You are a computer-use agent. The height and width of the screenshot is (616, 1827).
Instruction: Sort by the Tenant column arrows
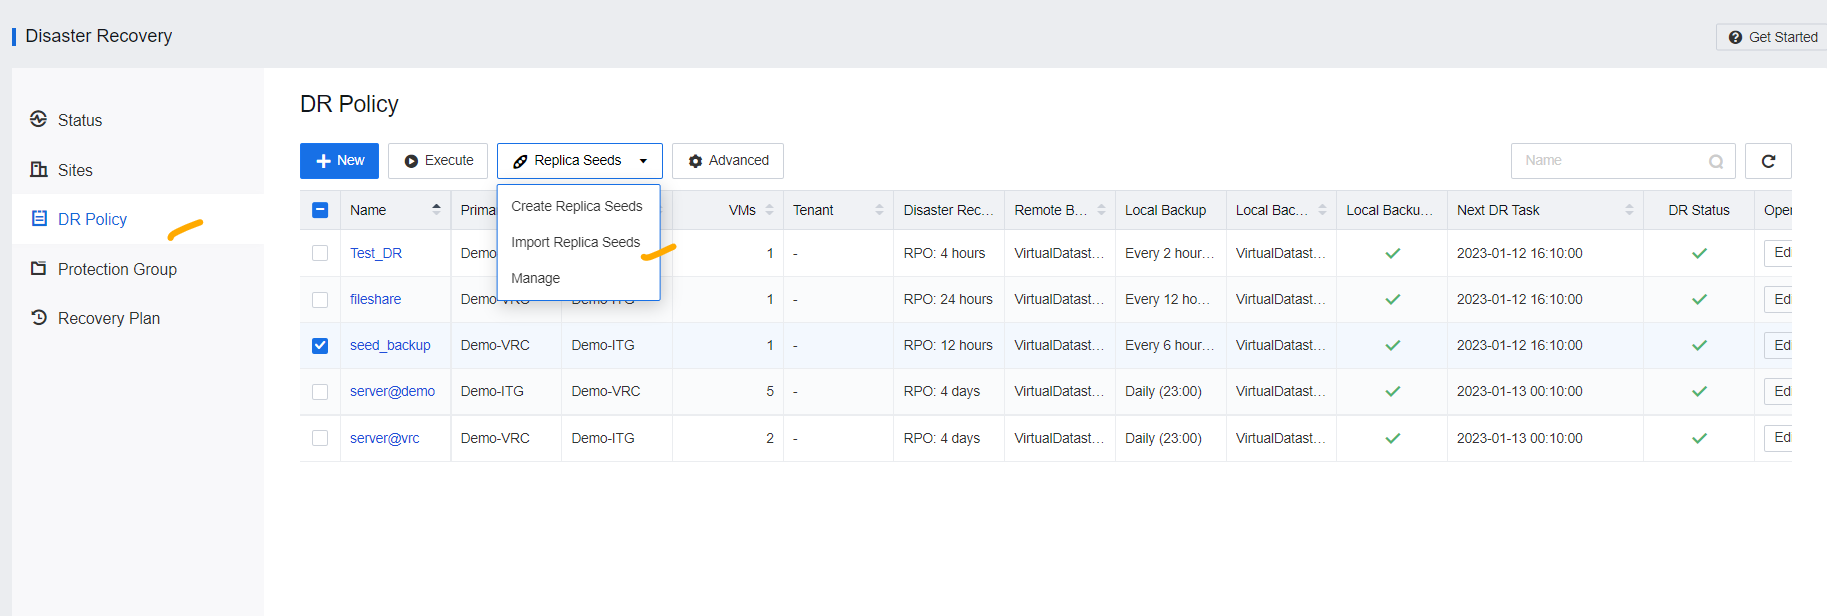click(x=879, y=210)
